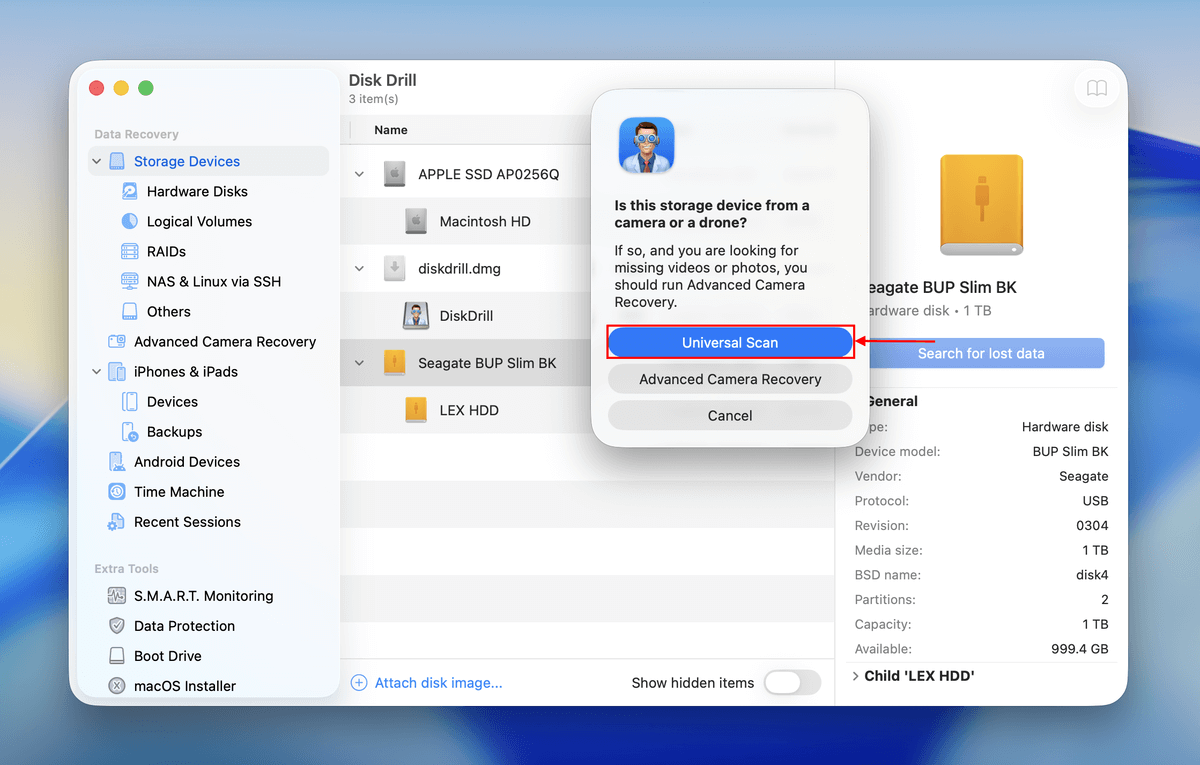Open NAS & Linux via SSH
The width and height of the screenshot is (1200, 765).
point(207,281)
